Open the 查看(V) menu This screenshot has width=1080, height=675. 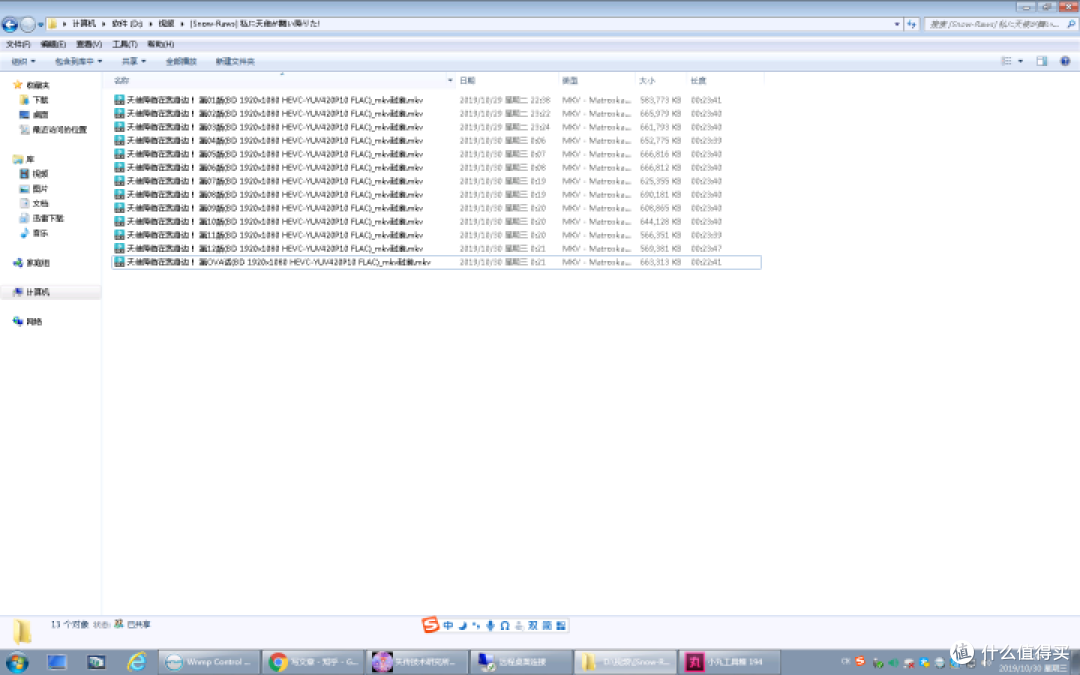89,44
